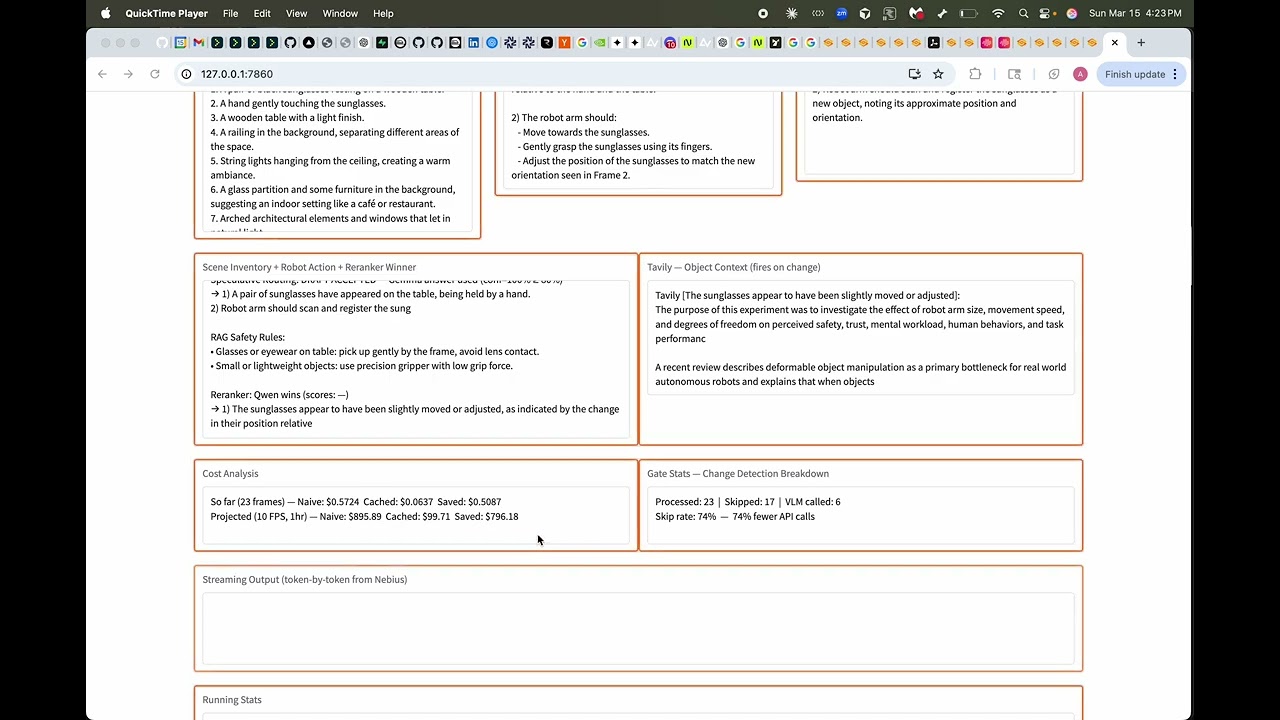
Task: Click '2) Robot arm should scan and register the sung'
Action: 310,309
